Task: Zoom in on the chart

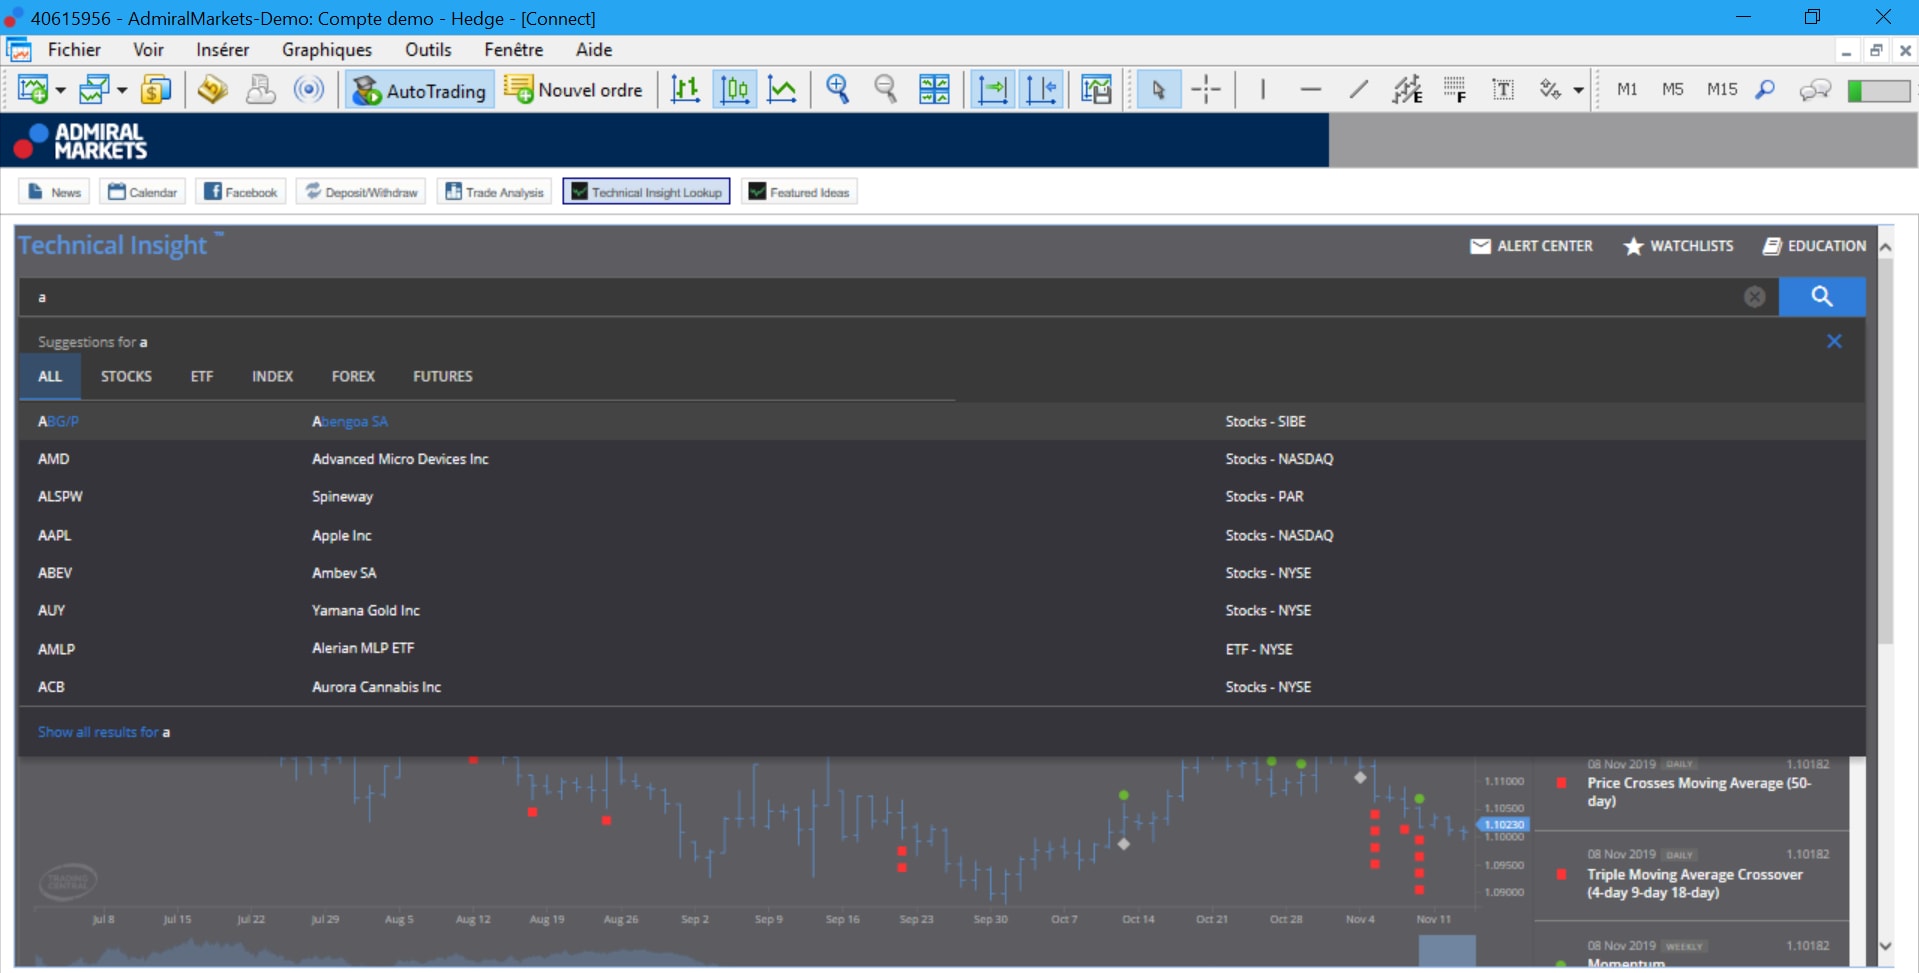Action: tap(838, 89)
